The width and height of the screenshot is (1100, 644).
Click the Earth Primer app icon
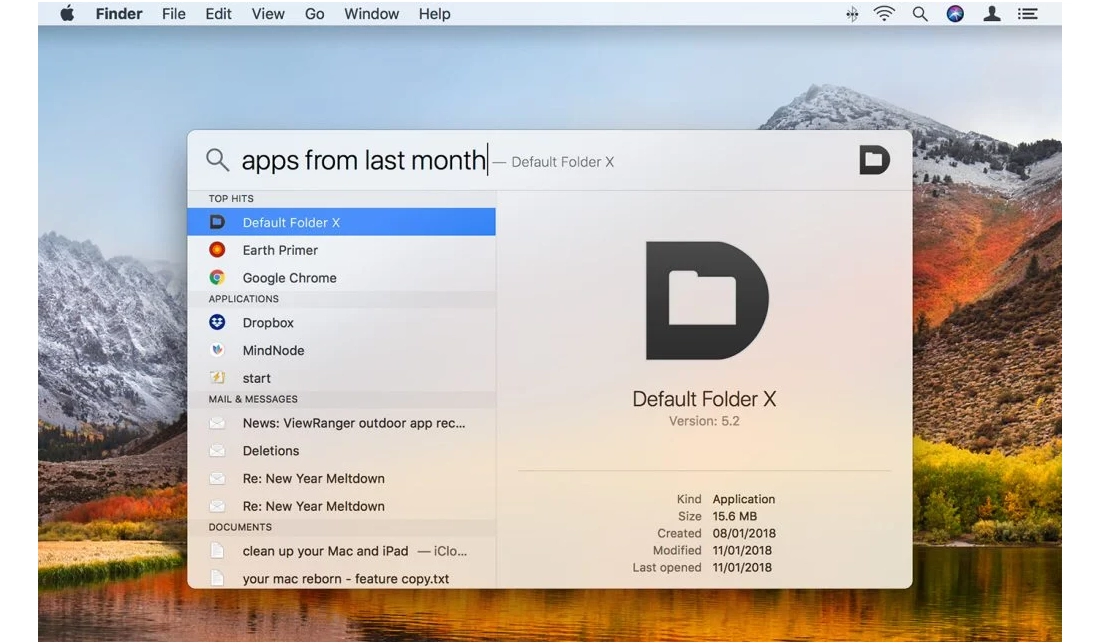tap(217, 250)
